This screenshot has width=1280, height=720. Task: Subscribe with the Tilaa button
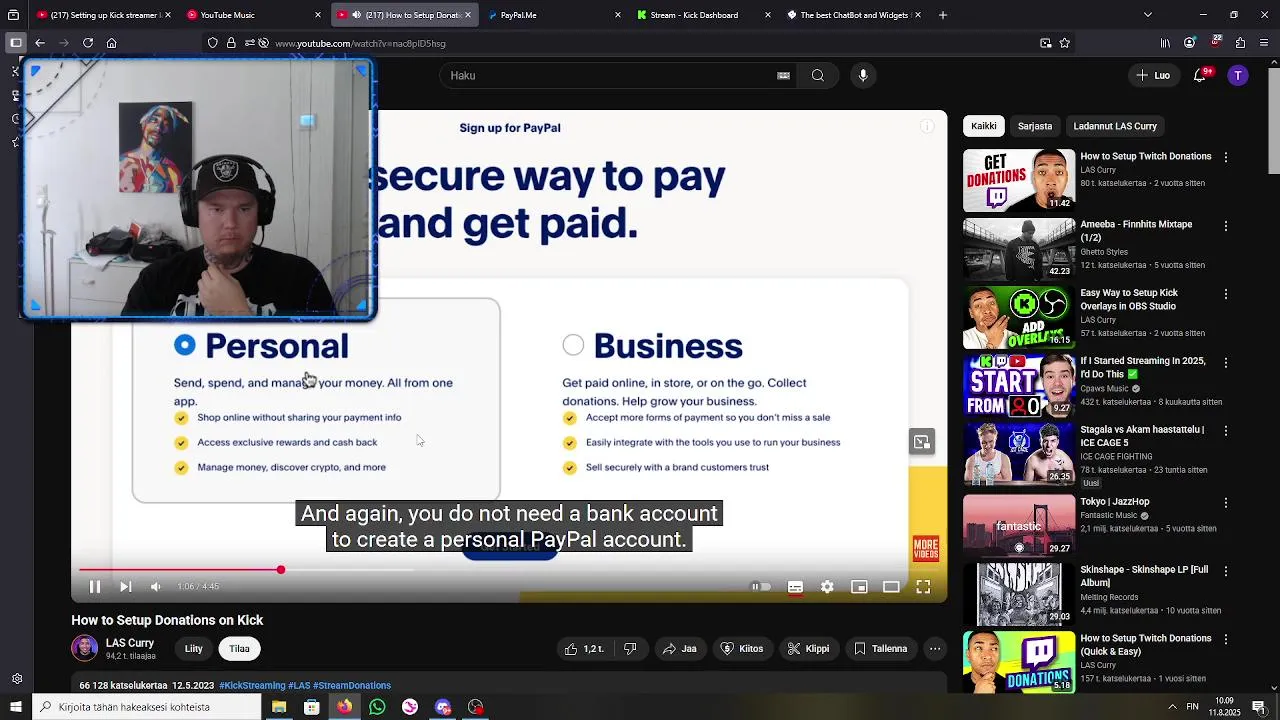pyautogui.click(x=239, y=649)
